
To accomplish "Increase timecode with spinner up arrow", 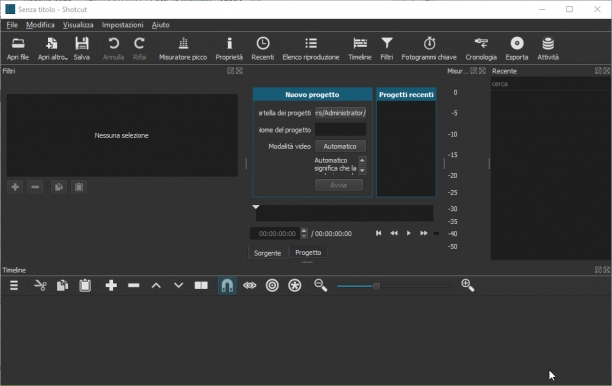I will (304, 231).
